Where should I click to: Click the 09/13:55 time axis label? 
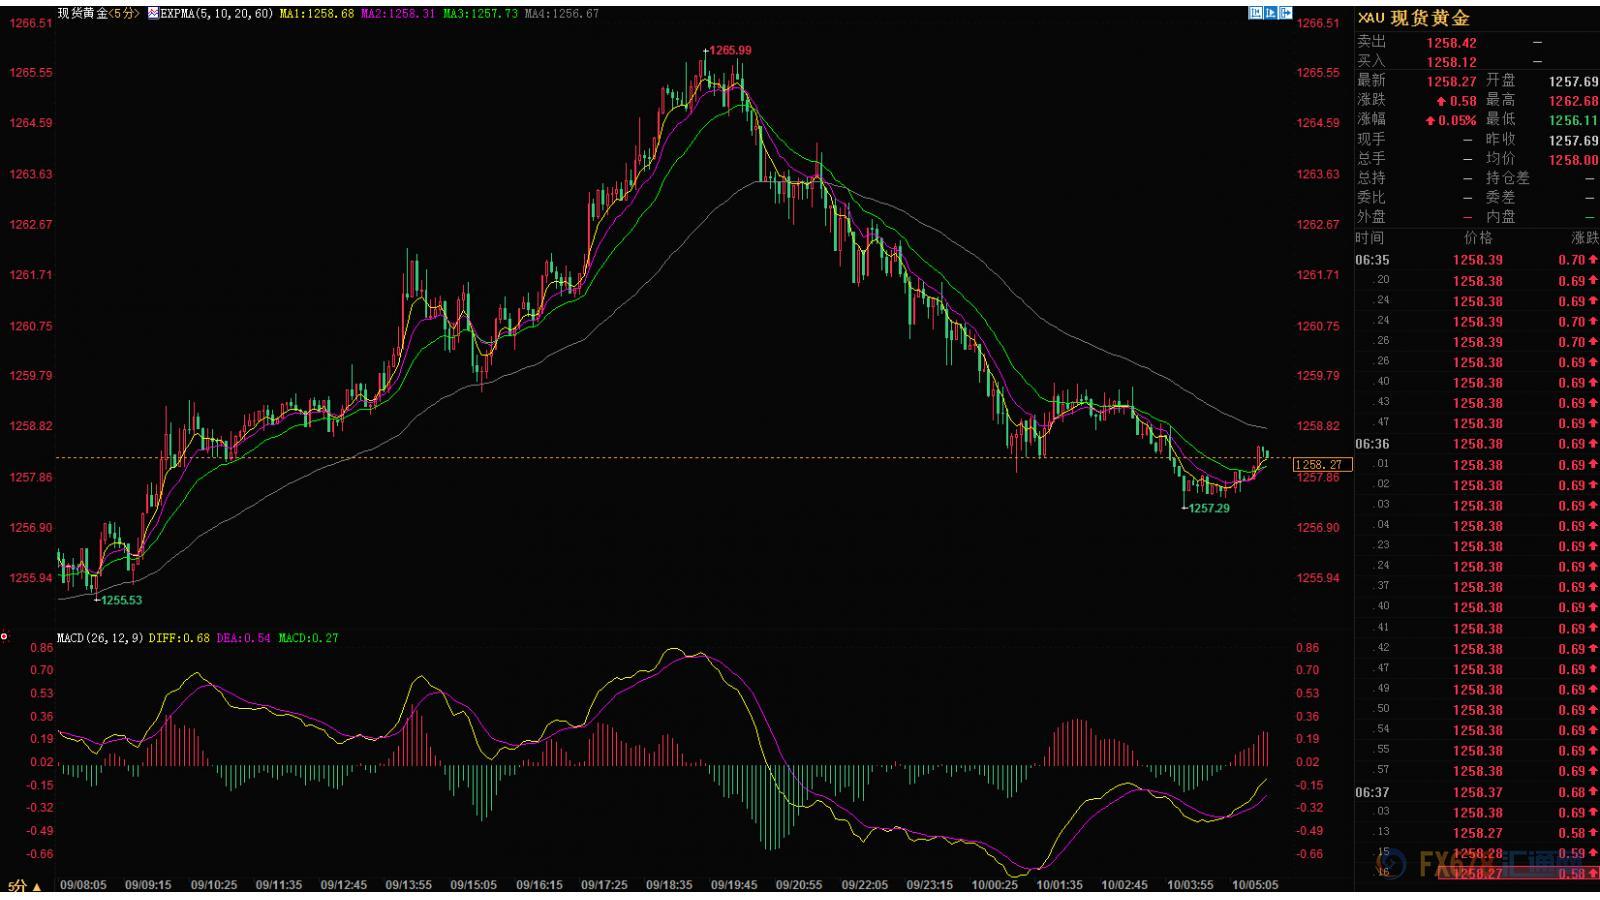click(408, 885)
